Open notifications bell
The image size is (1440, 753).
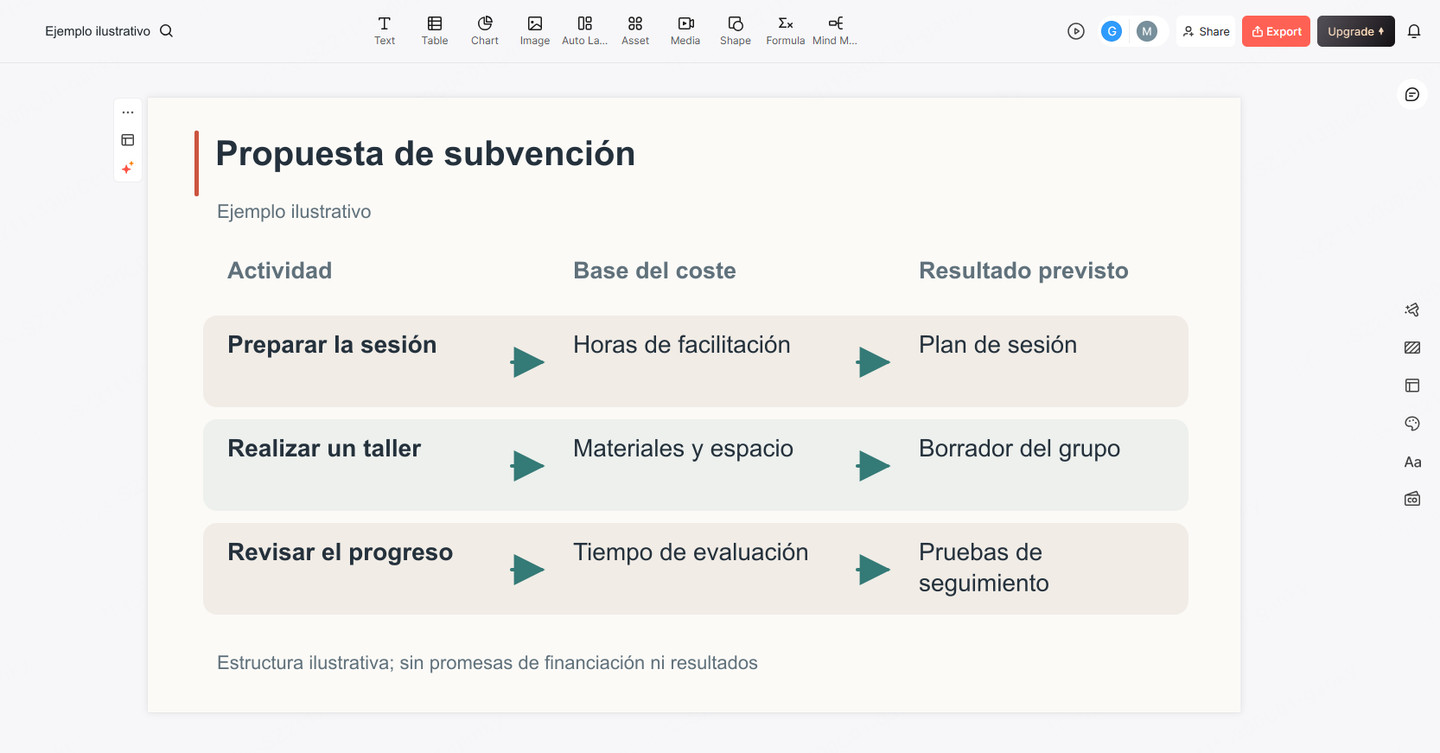[x=1414, y=31]
